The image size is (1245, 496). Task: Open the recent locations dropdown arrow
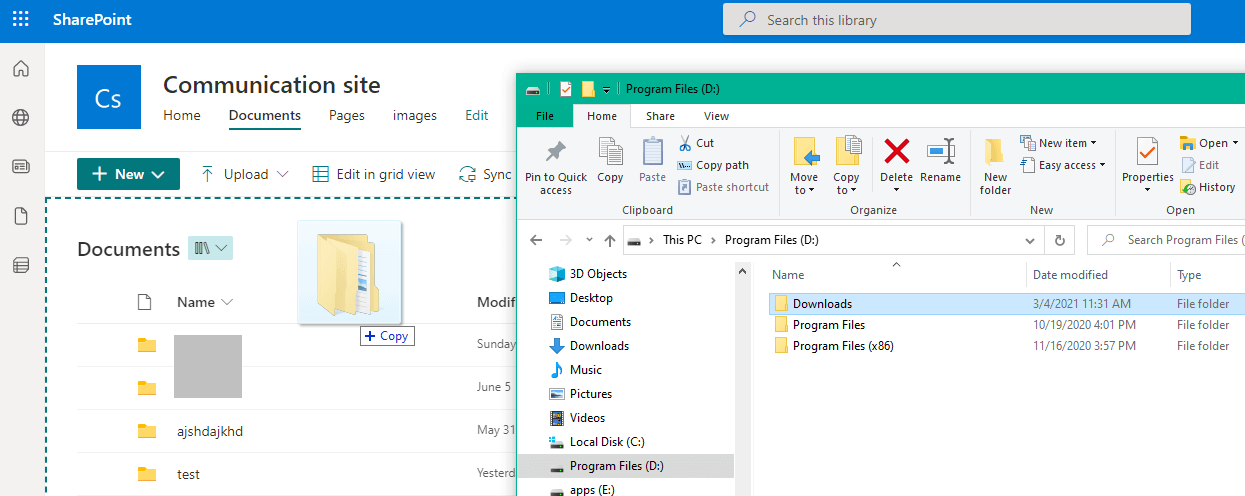pyautogui.click(x=588, y=240)
